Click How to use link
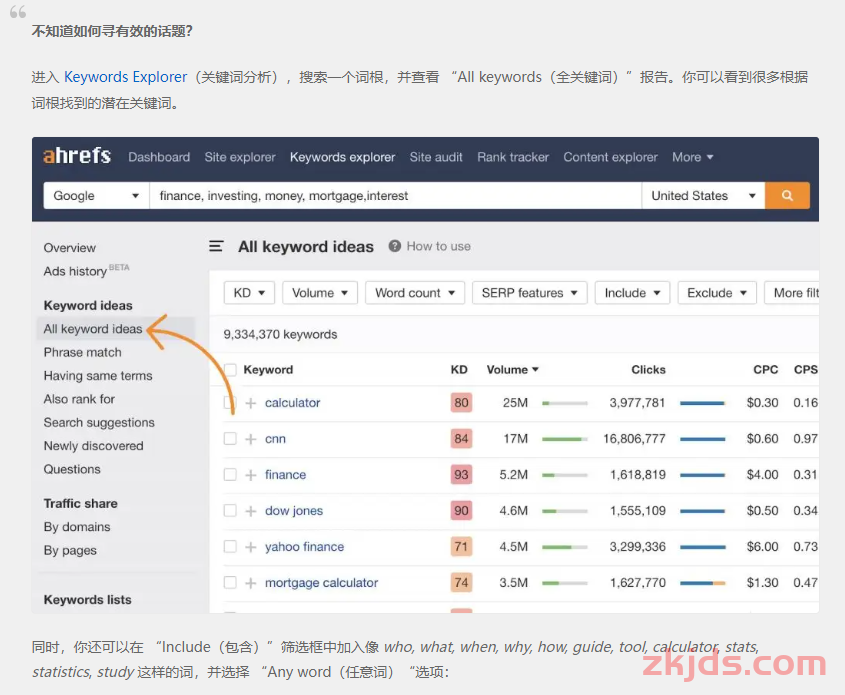This screenshot has height=695, width=845. coord(439,246)
